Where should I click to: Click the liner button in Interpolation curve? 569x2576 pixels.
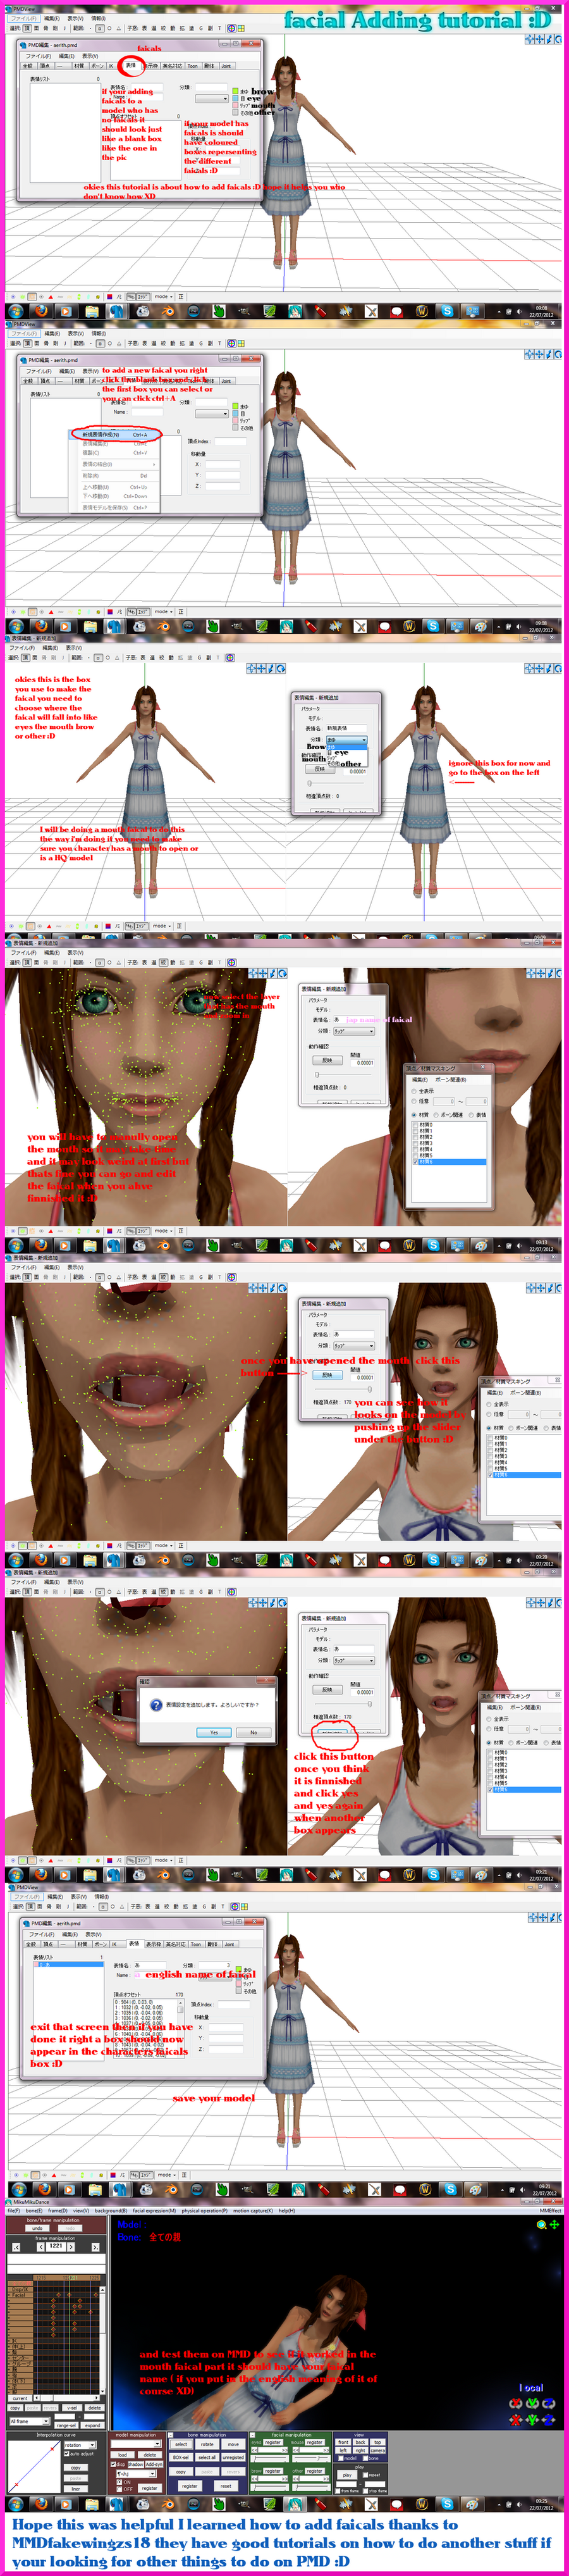pyautogui.click(x=75, y=2488)
